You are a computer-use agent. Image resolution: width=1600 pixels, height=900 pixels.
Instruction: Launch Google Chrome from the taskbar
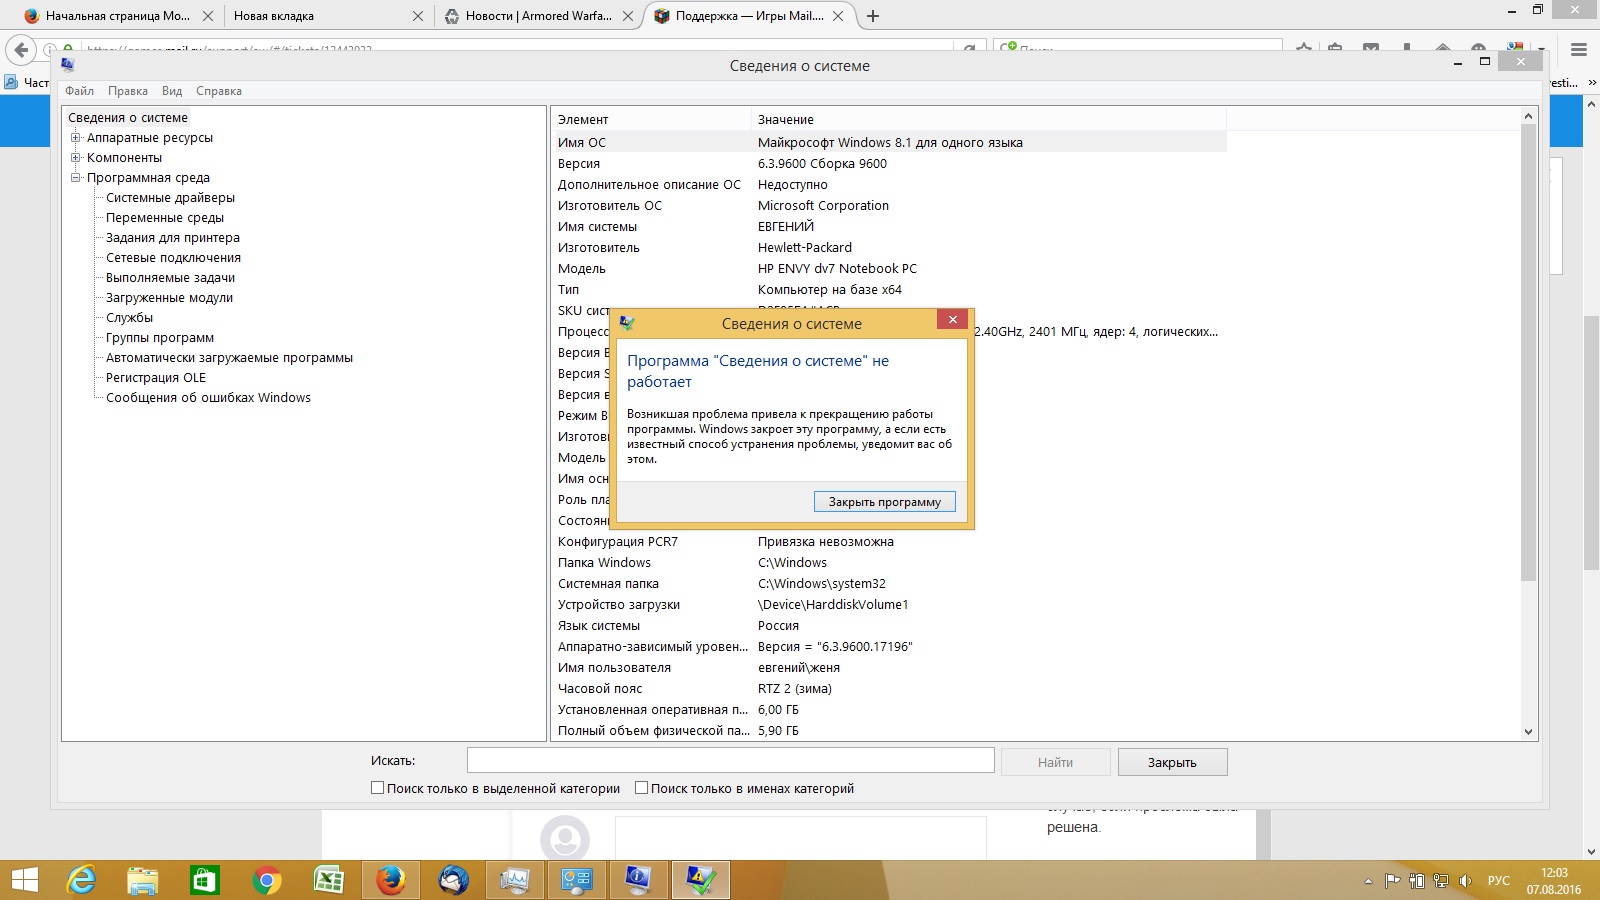tap(267, 880)
